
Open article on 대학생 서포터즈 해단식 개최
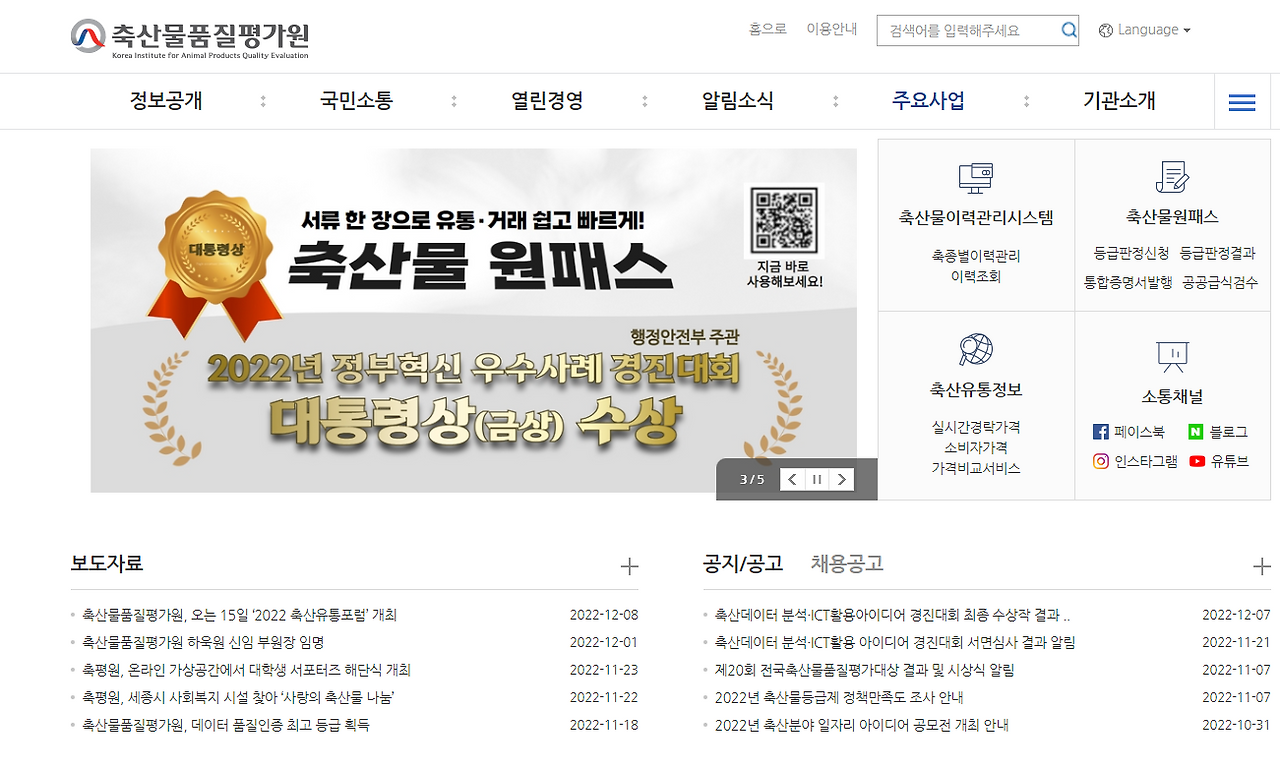pos(246,670)
